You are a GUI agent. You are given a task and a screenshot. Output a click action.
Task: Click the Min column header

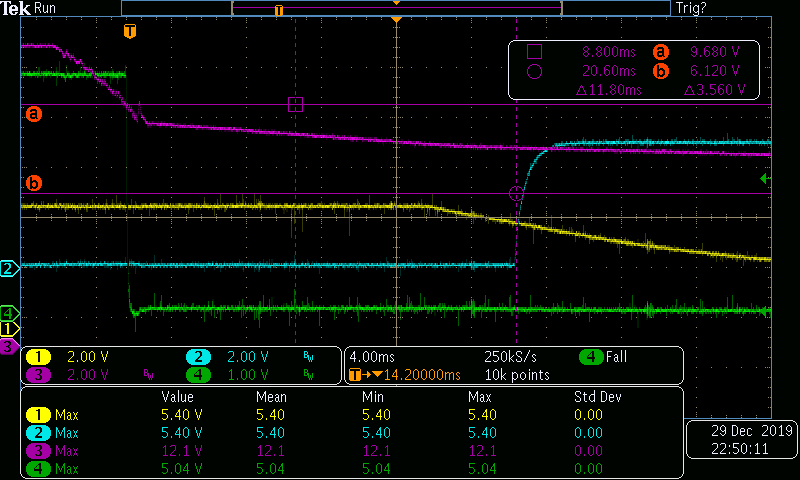pos(372,397)
